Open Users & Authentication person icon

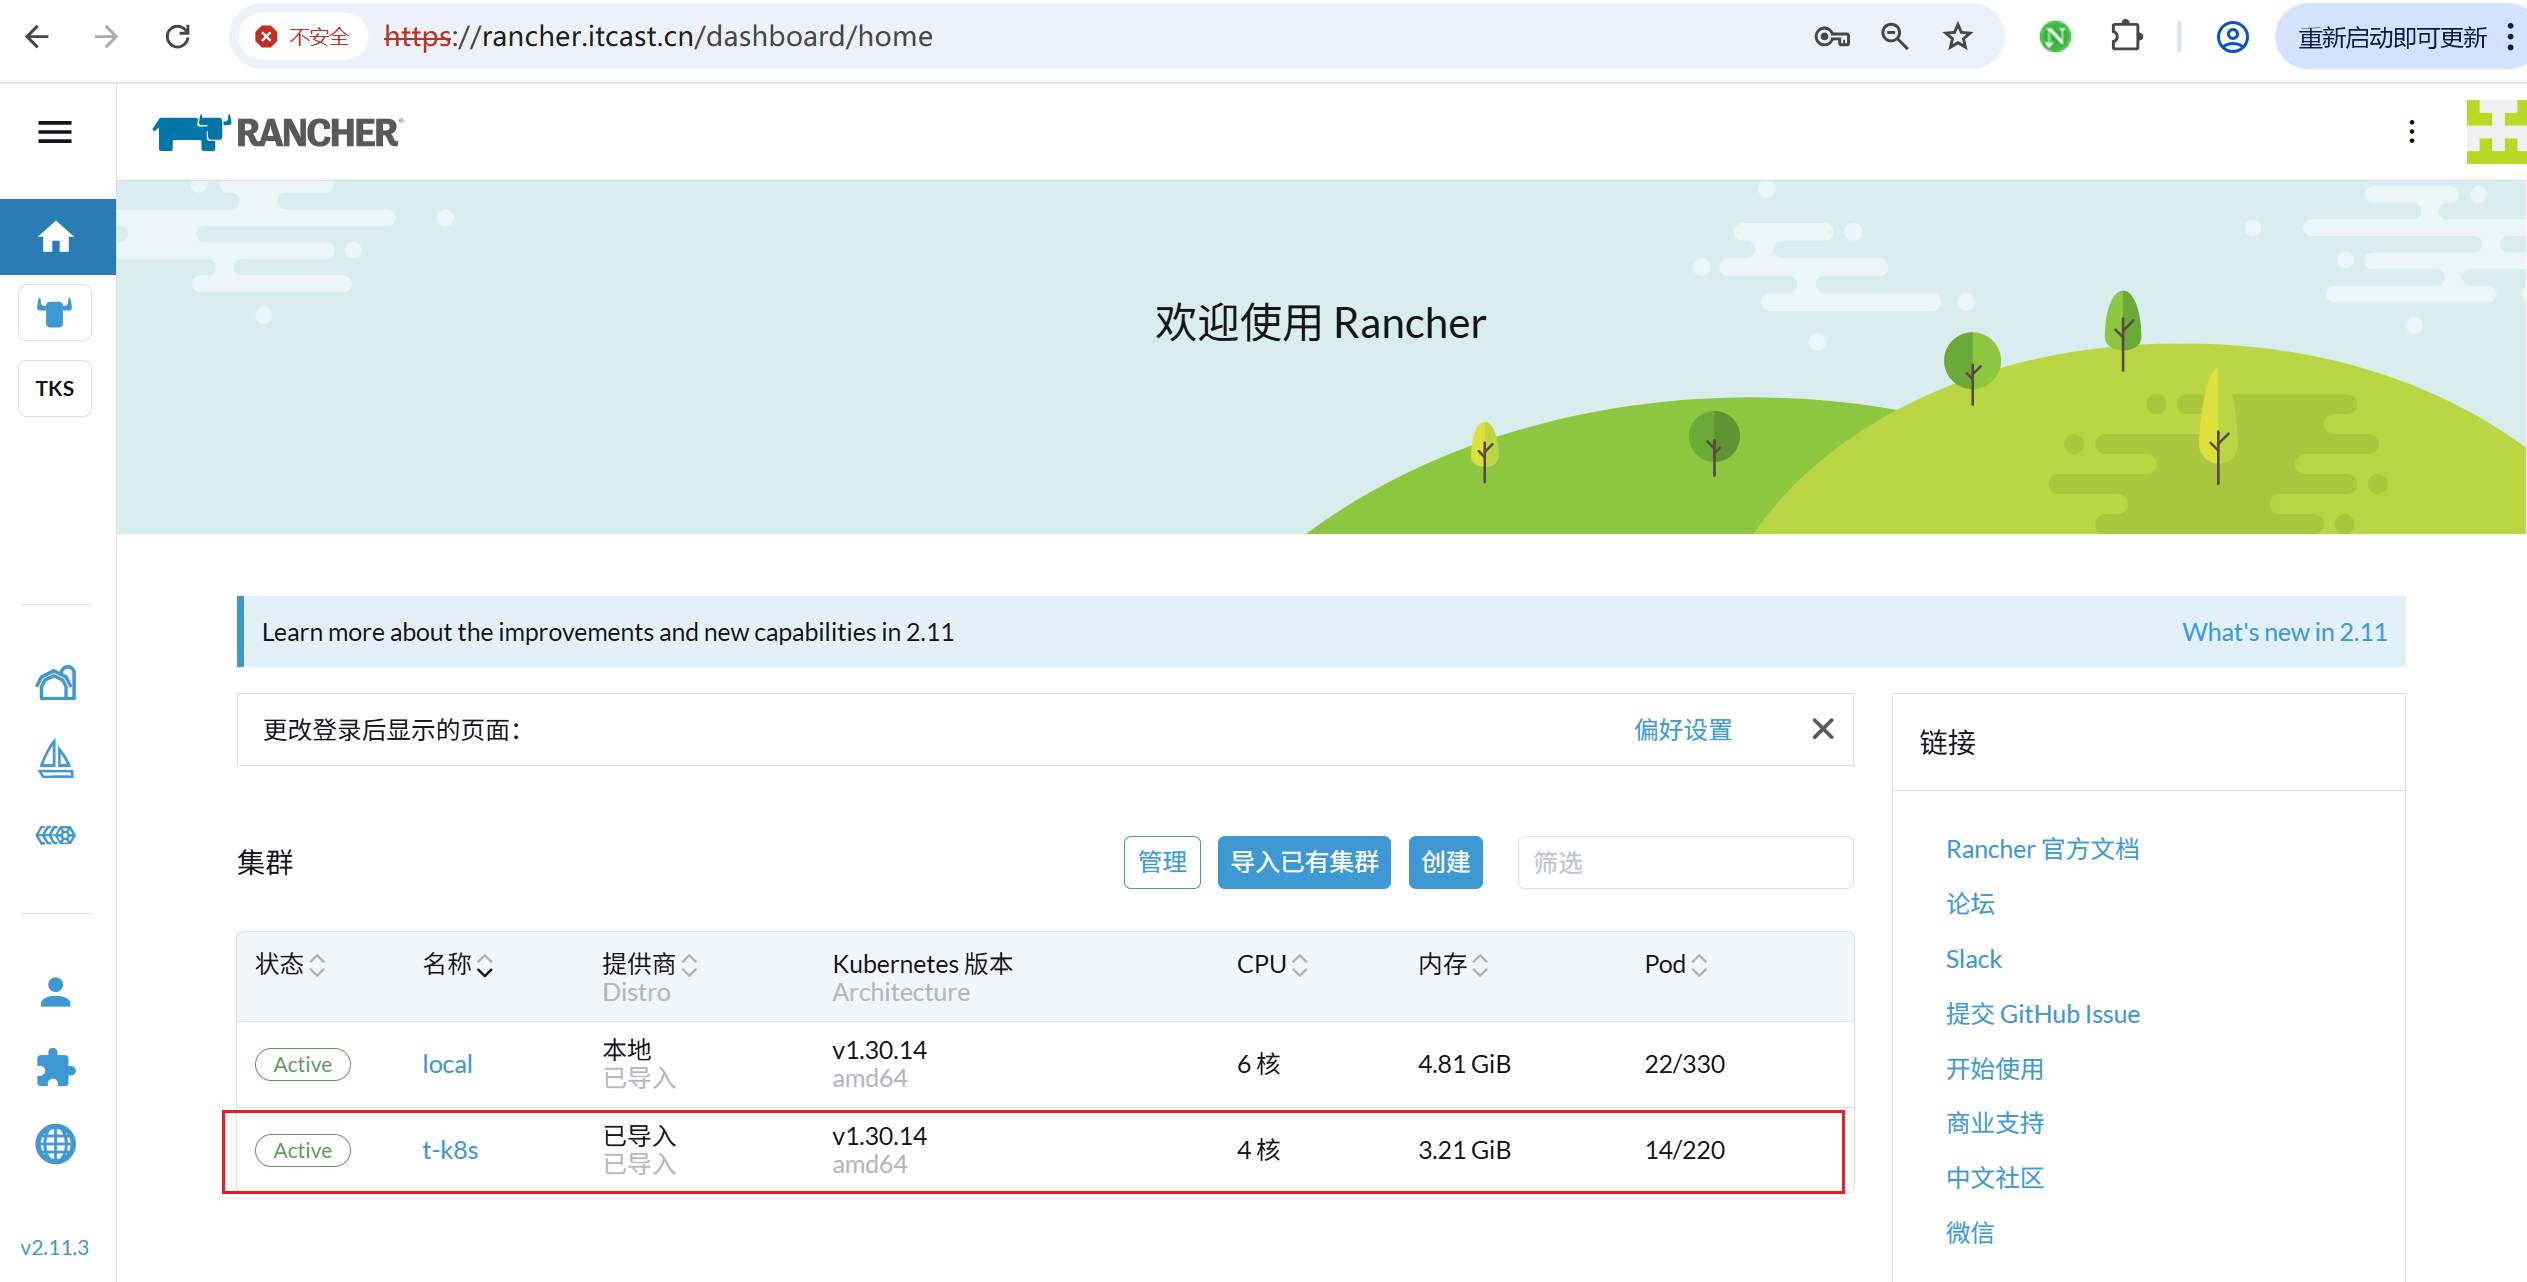tap(56, 992)
